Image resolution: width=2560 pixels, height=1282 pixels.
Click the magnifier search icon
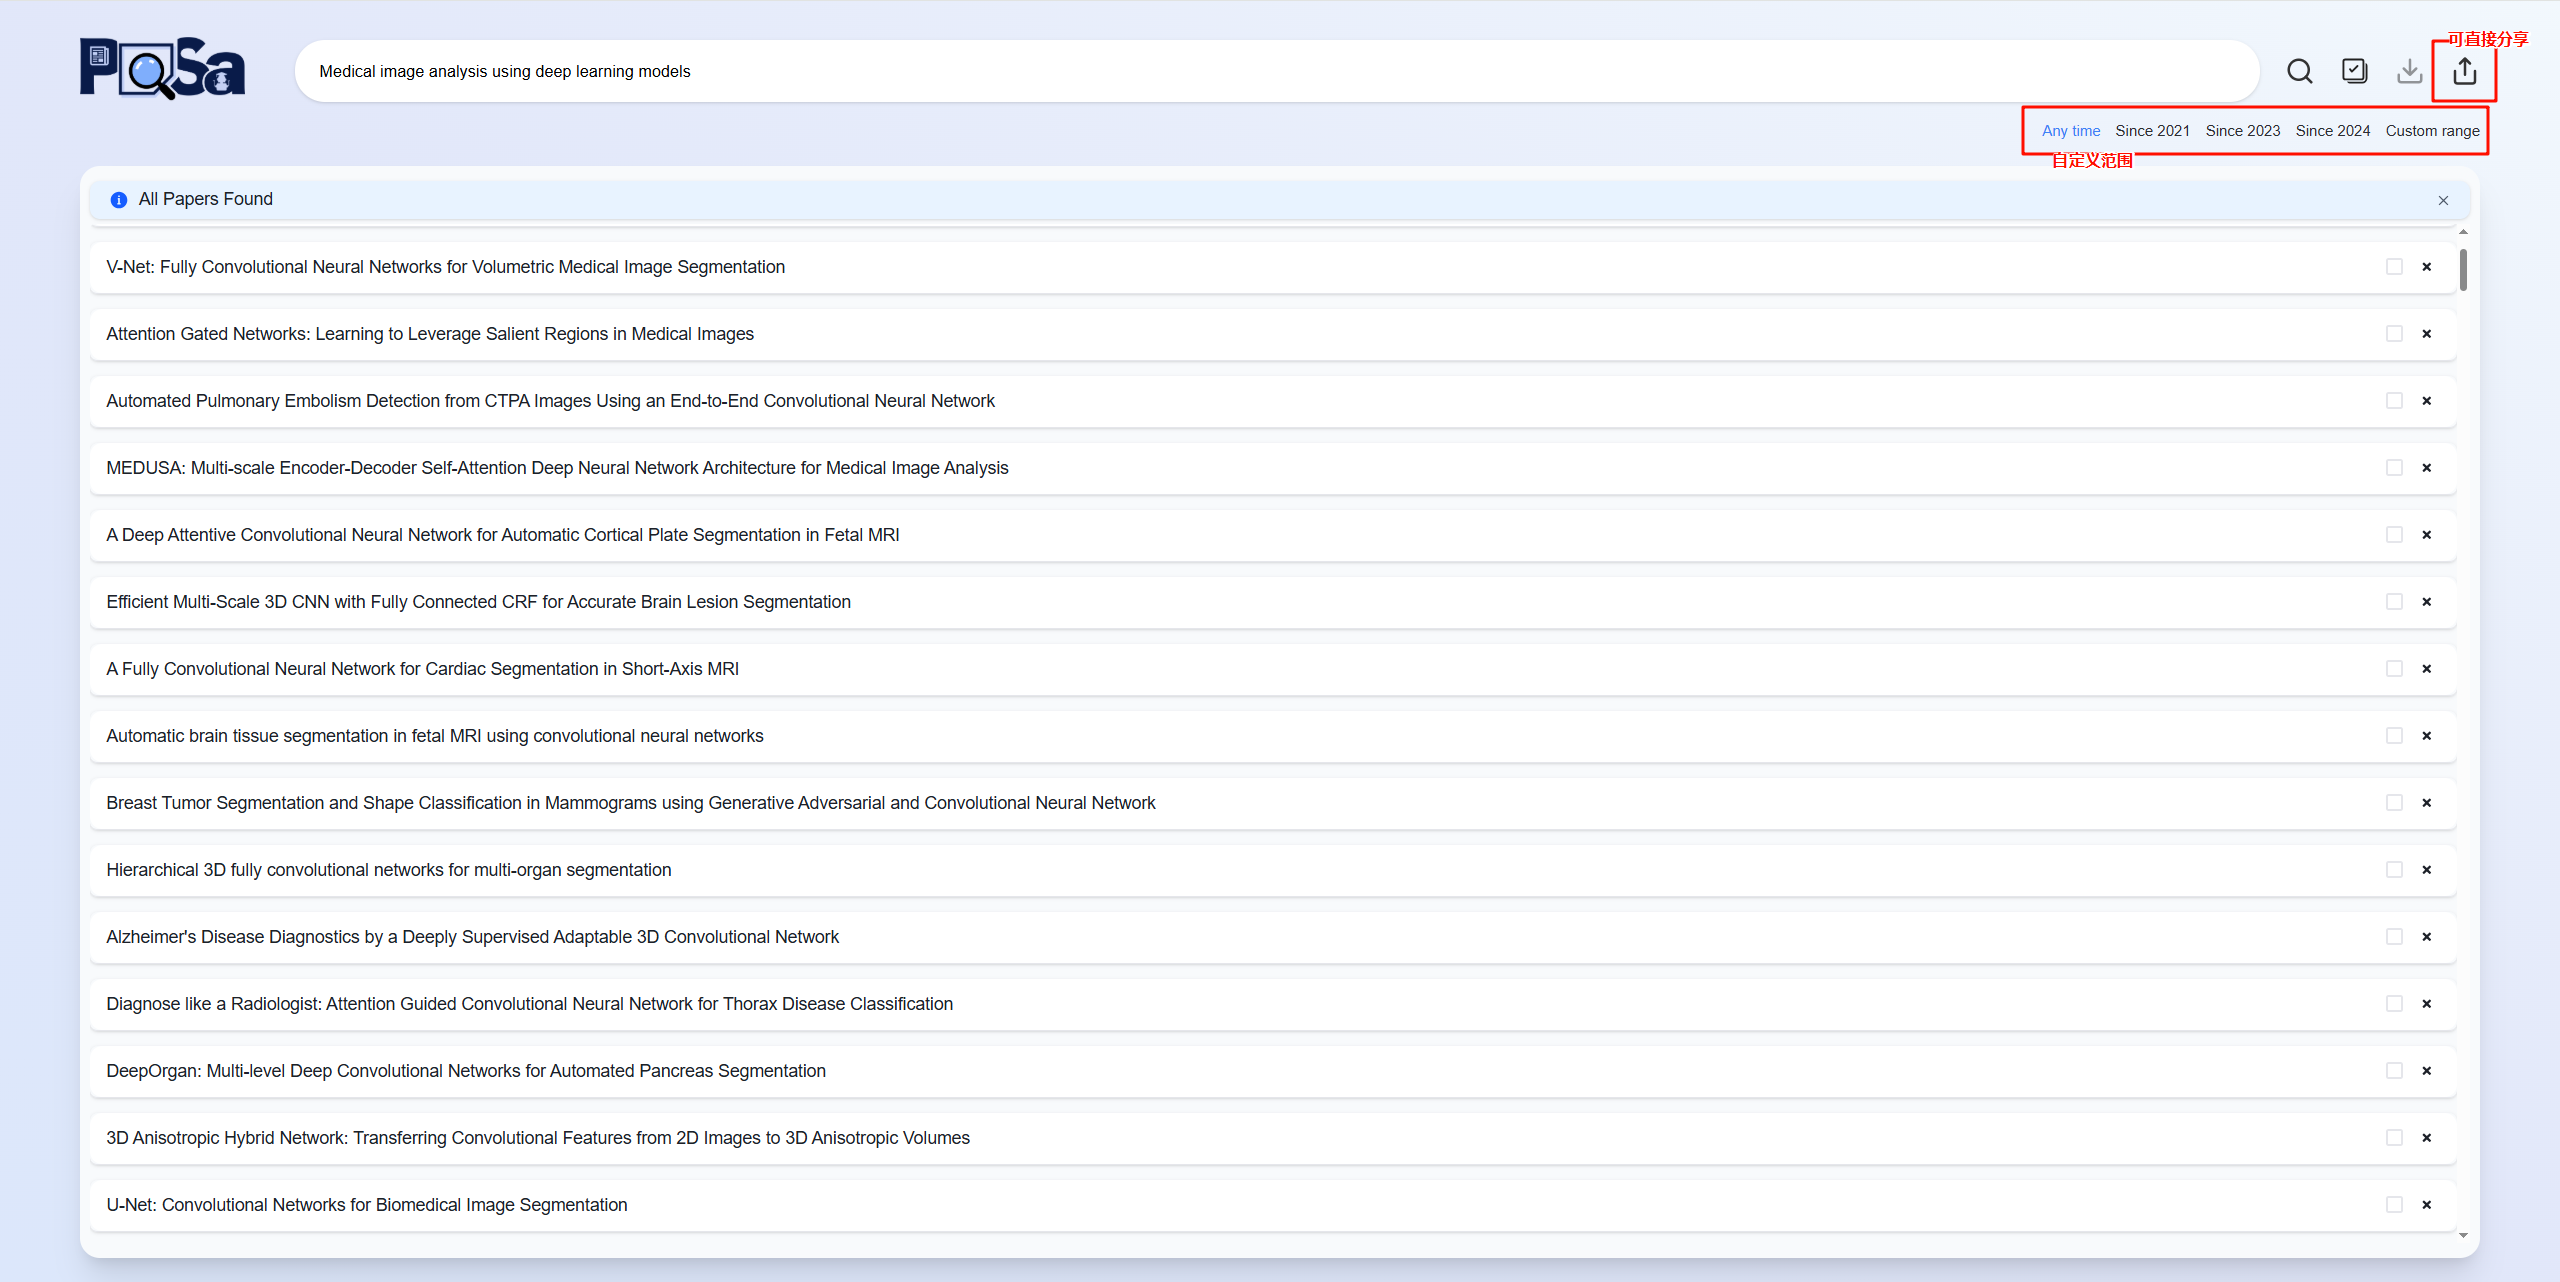click(2299, 71)
